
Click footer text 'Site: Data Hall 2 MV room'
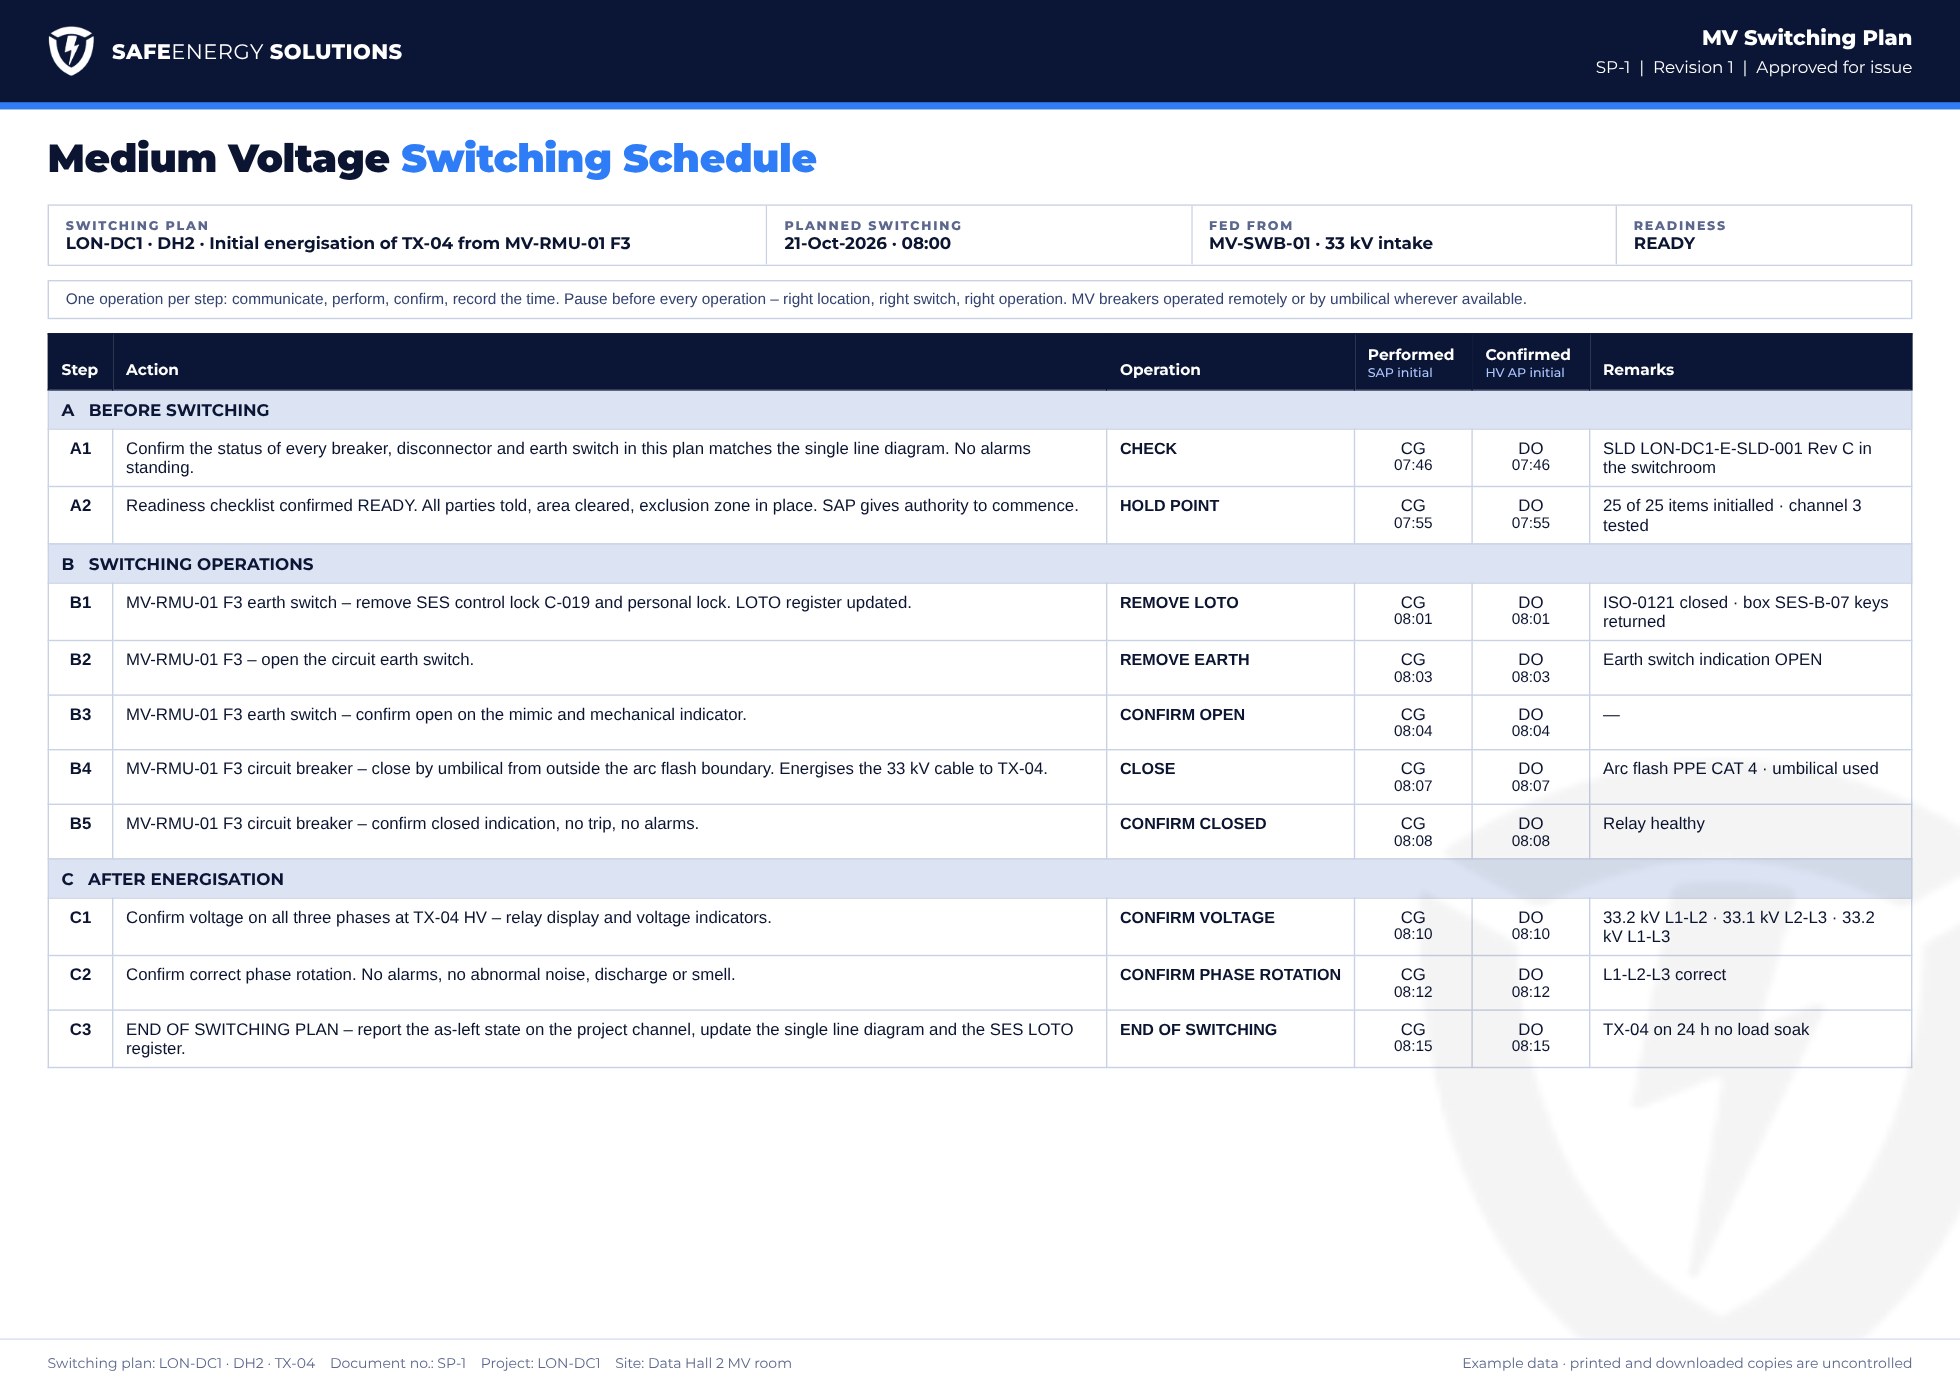click(703, 1363)
